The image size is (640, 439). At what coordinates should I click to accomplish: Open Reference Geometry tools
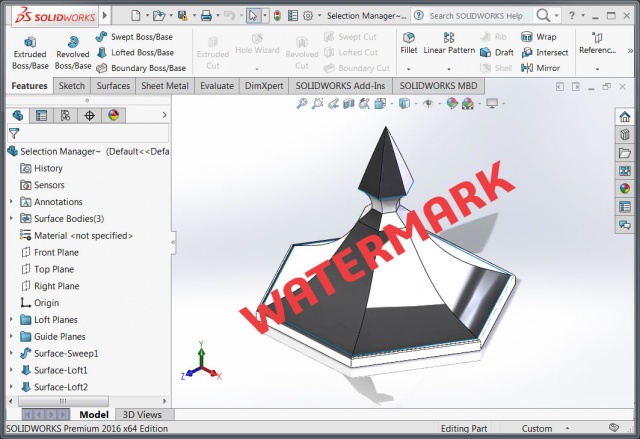[598, 43]
